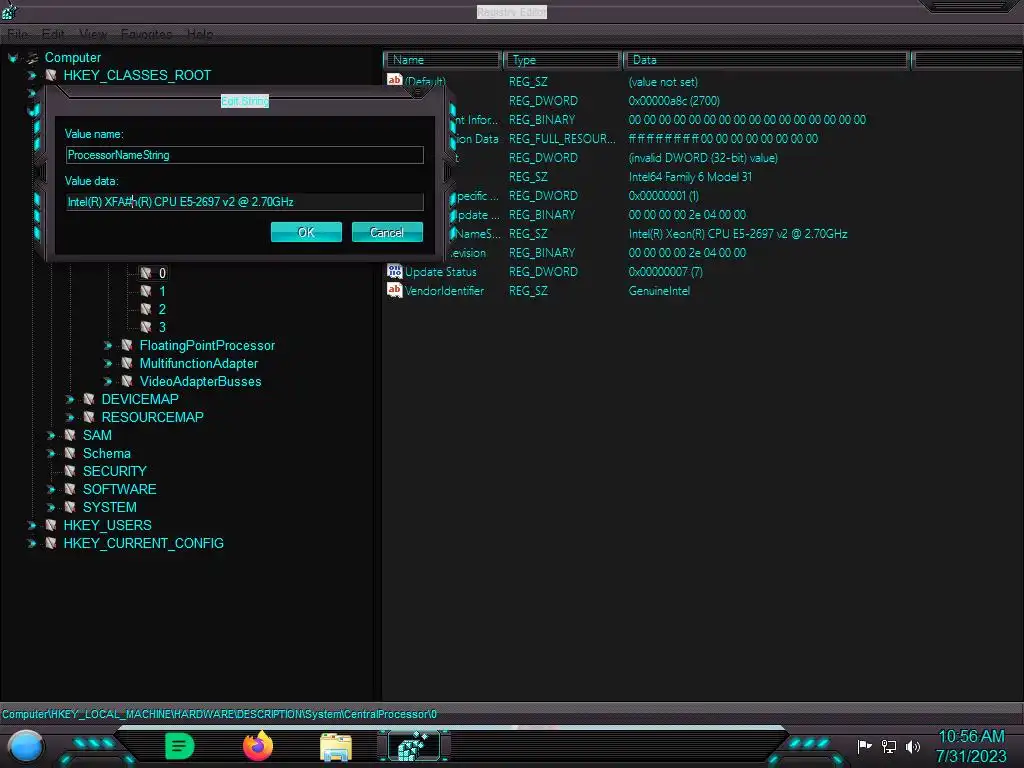Open the Start orb on taskbar
The image size is (1024, 768).
25,746
